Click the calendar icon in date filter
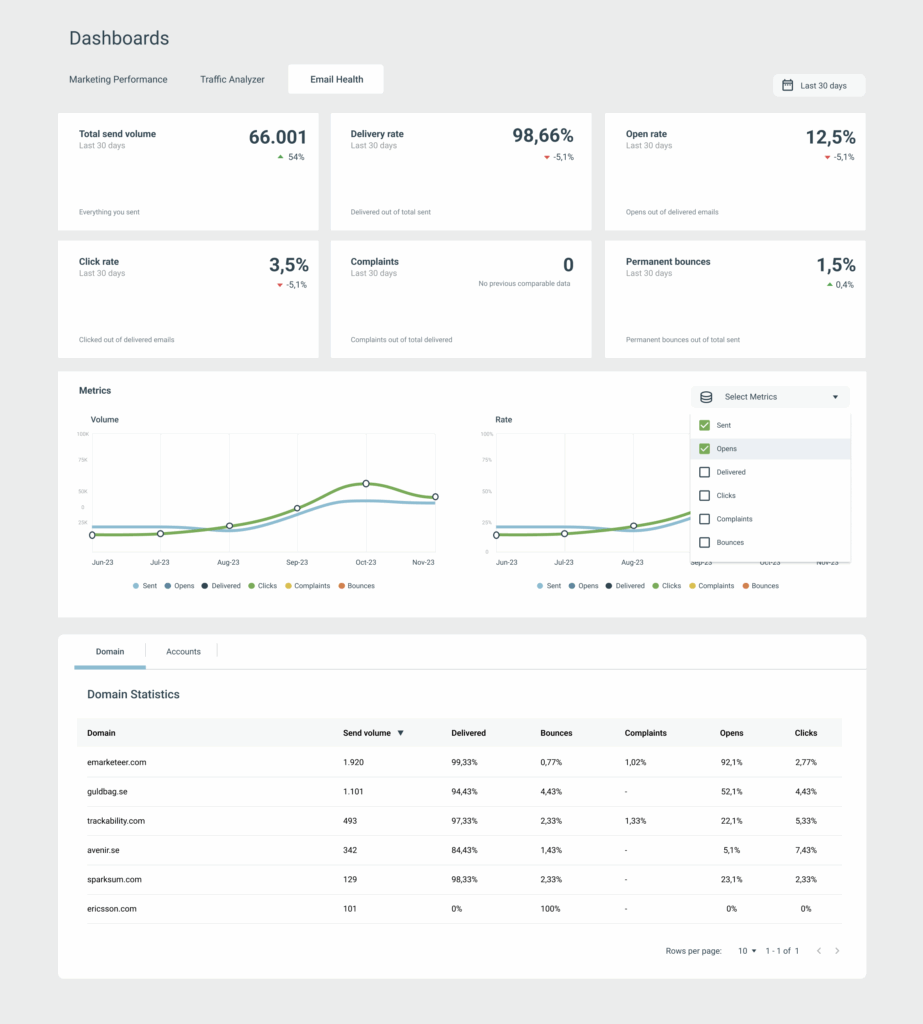 pyautogui.click(x=787, y=86)
